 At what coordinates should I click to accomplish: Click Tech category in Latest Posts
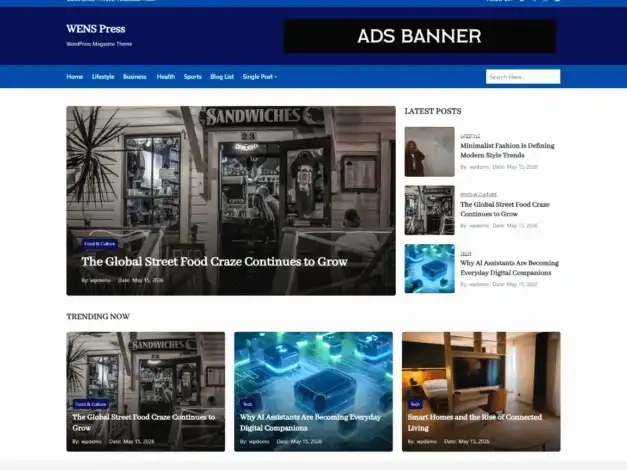(x=465, y=254)
